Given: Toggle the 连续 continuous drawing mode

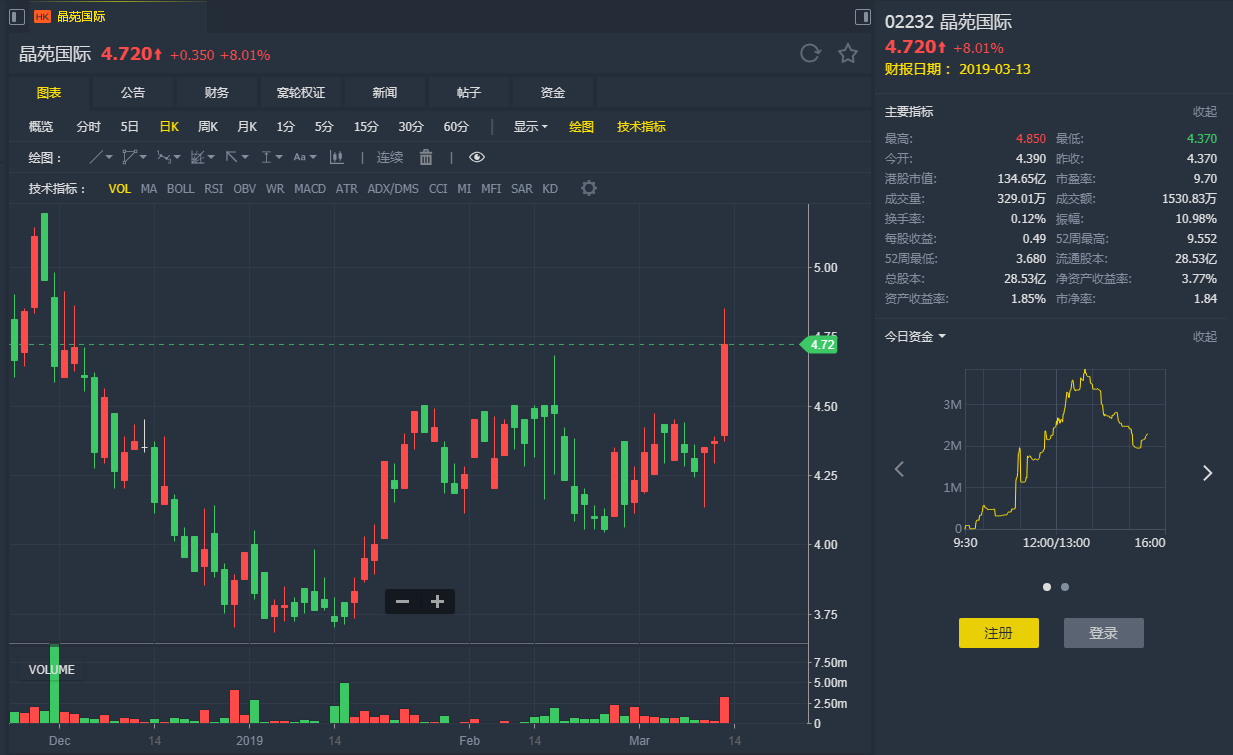Looking at the screenshot, I should [x=390, y=157].
